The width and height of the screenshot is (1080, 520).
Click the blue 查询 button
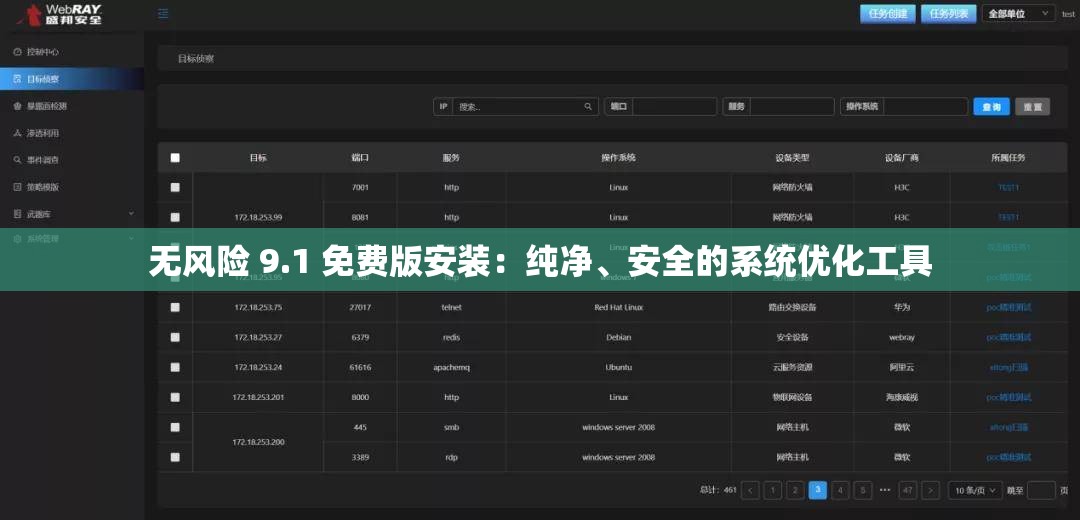click(991, 107)
